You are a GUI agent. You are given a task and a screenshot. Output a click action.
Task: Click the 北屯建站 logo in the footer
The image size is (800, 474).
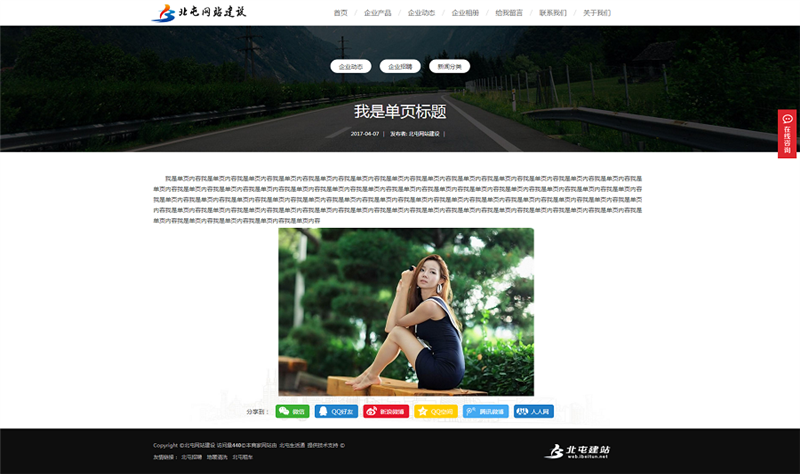(x=576, y=450)
